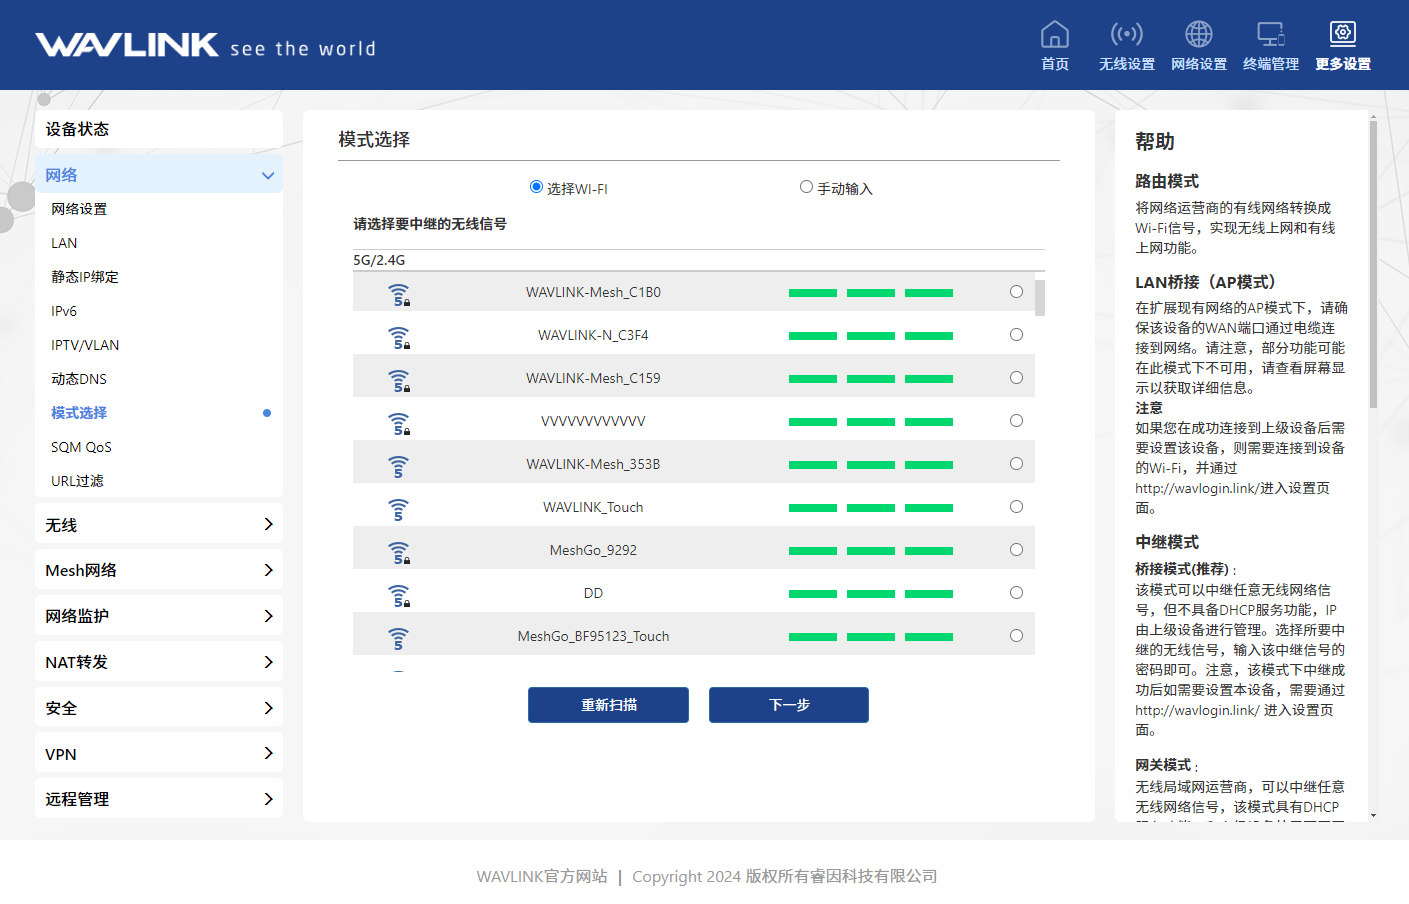Open the wireless settings (无线设置) icon
This screenshot has height=904, width=1409.
pyautogui.click(x=1126, y=35)
